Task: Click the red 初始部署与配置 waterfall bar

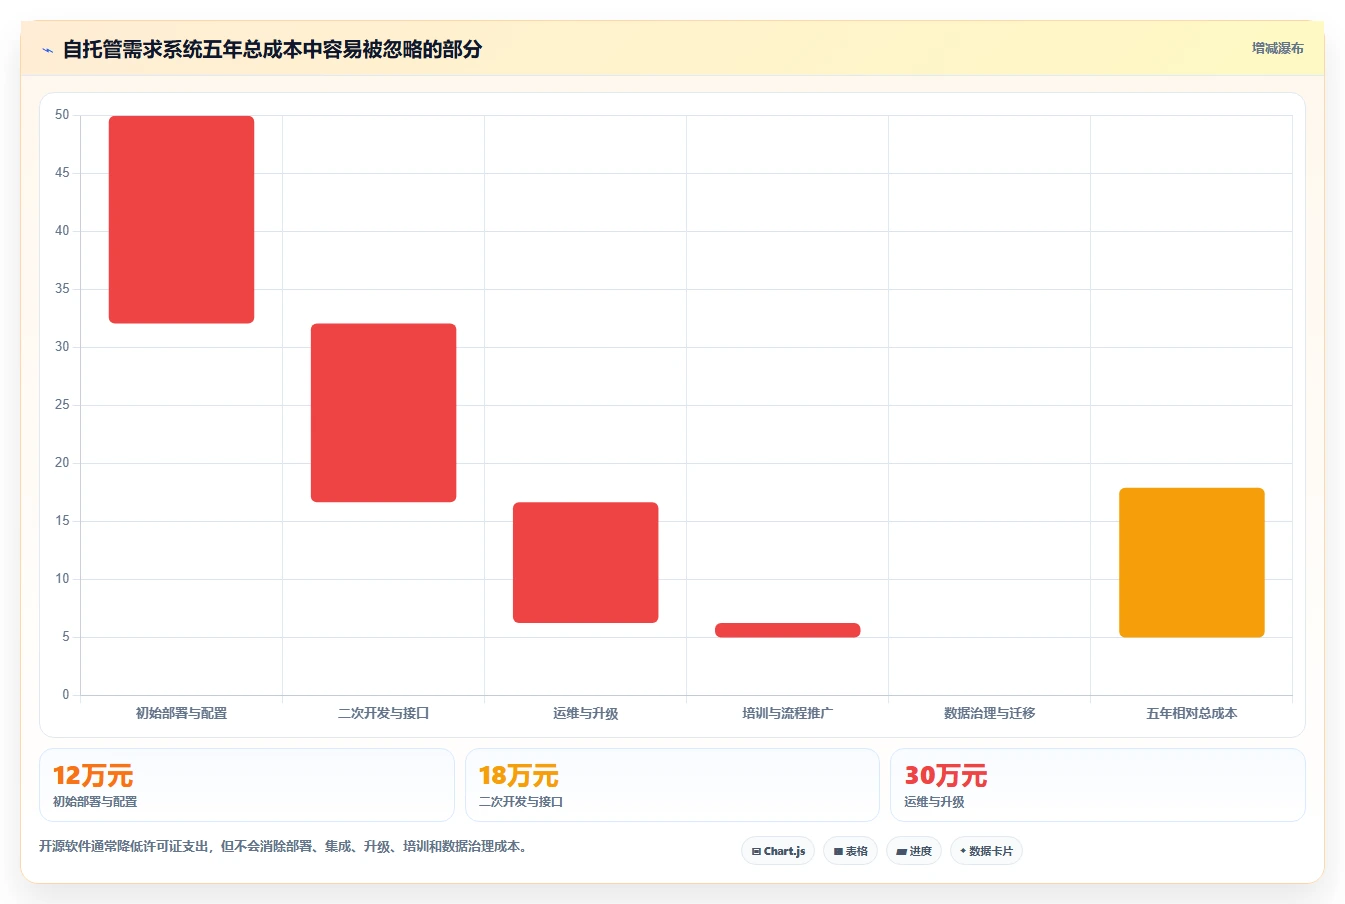Action: pos(181,220)
